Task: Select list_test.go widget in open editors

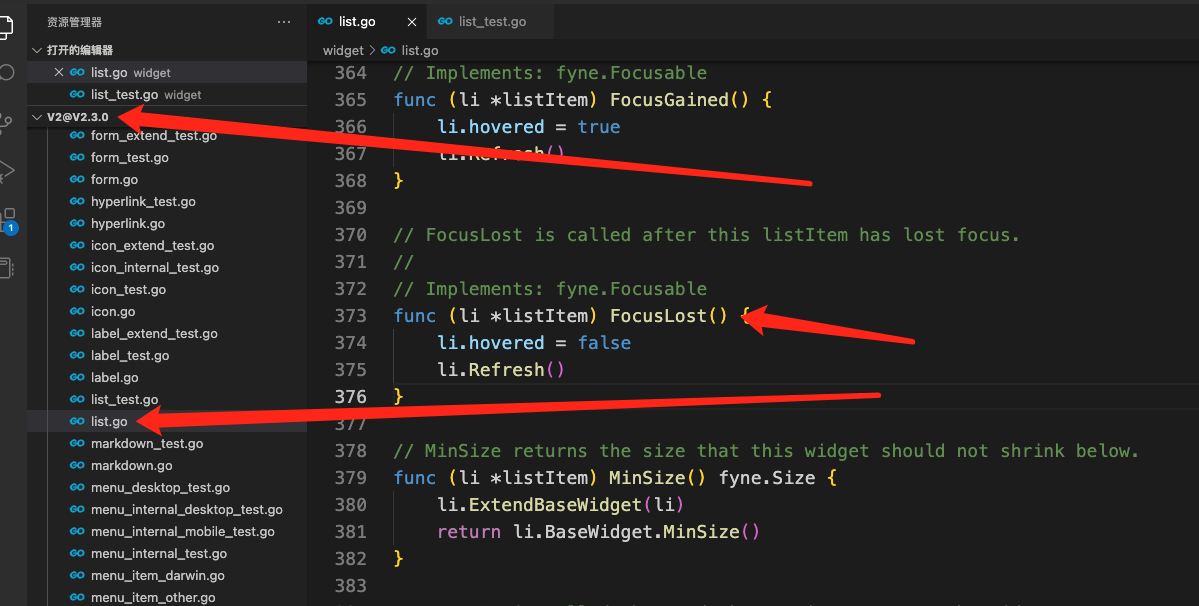Action: click(x=167, y=95)
